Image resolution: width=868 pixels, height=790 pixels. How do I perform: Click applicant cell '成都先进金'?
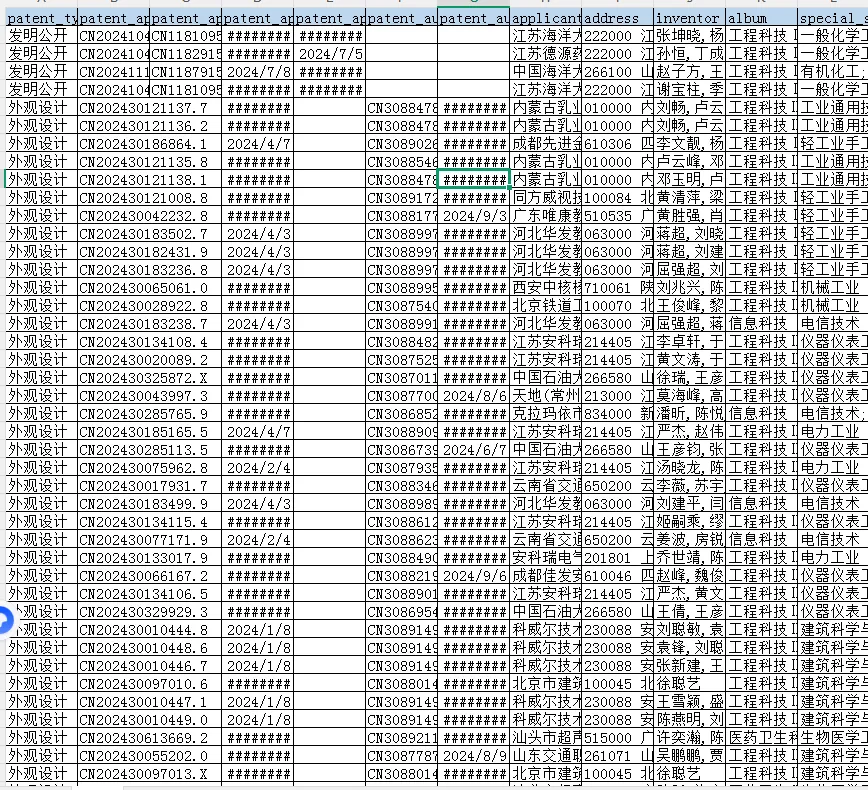[545, 143]
